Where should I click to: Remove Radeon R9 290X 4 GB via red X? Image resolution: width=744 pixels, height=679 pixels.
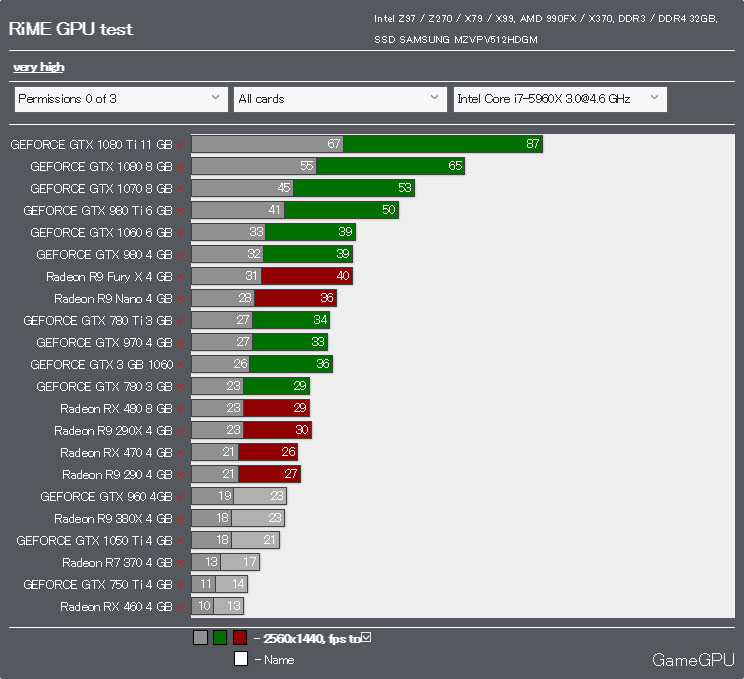point(180,431)
